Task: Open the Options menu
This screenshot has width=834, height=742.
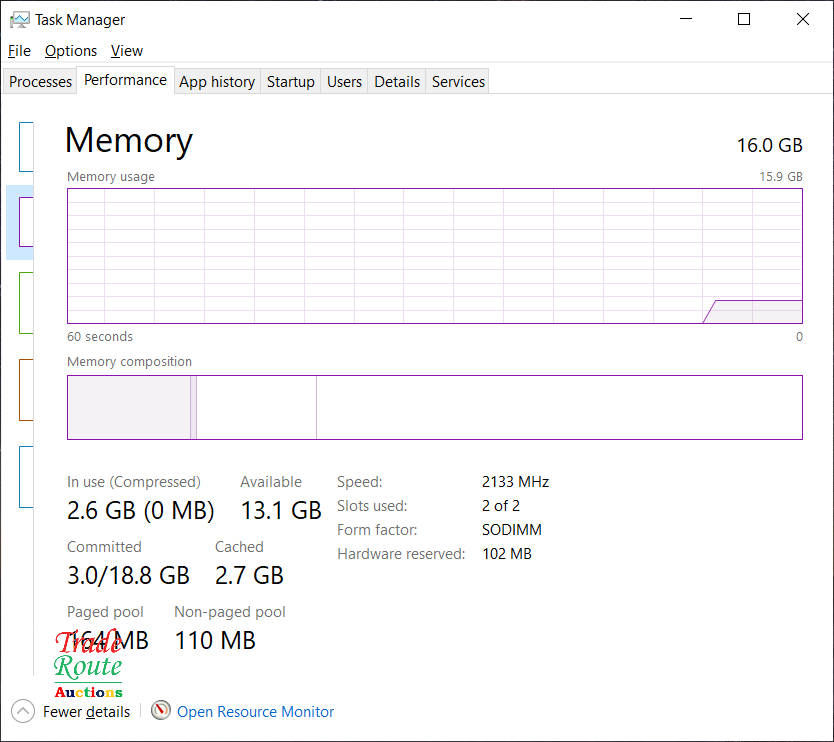Action: [71, 51]
